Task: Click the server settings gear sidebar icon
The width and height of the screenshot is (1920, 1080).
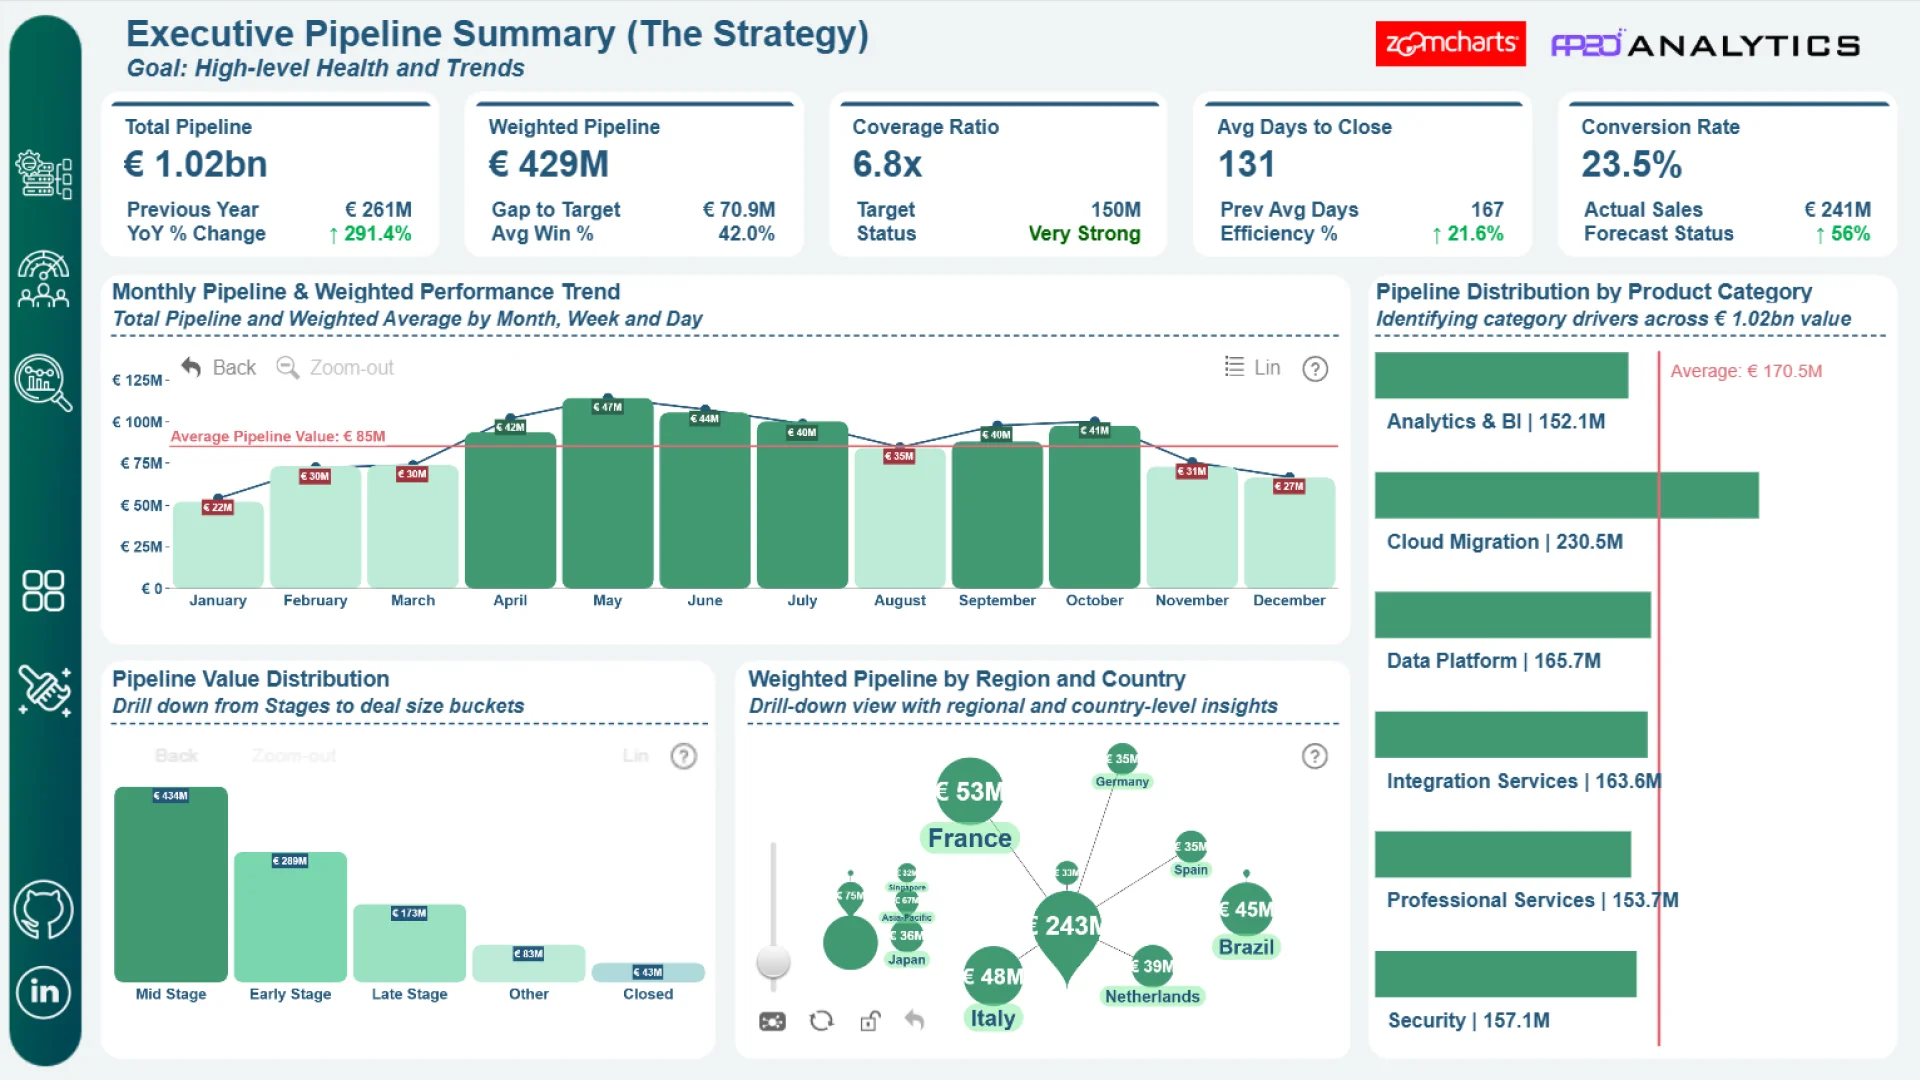Action: point(43,175)
